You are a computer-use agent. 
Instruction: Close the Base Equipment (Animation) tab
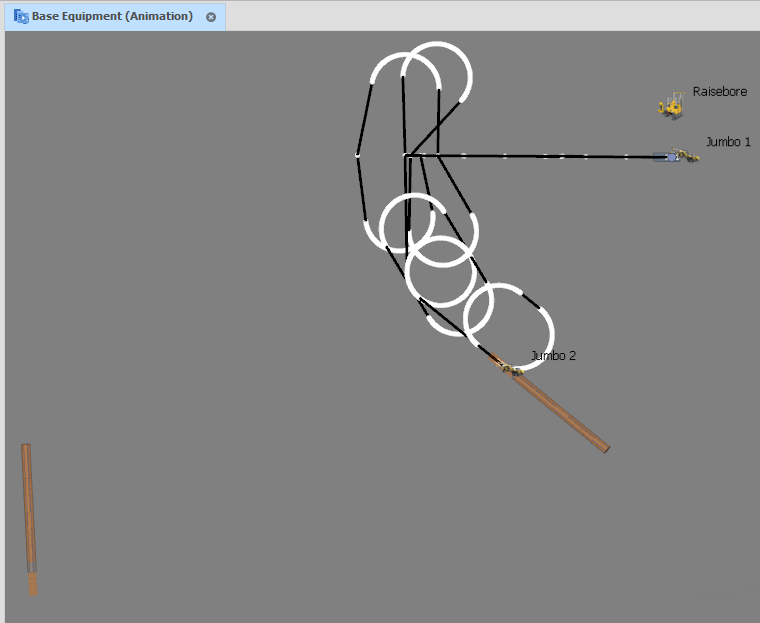tap(211, 17)
